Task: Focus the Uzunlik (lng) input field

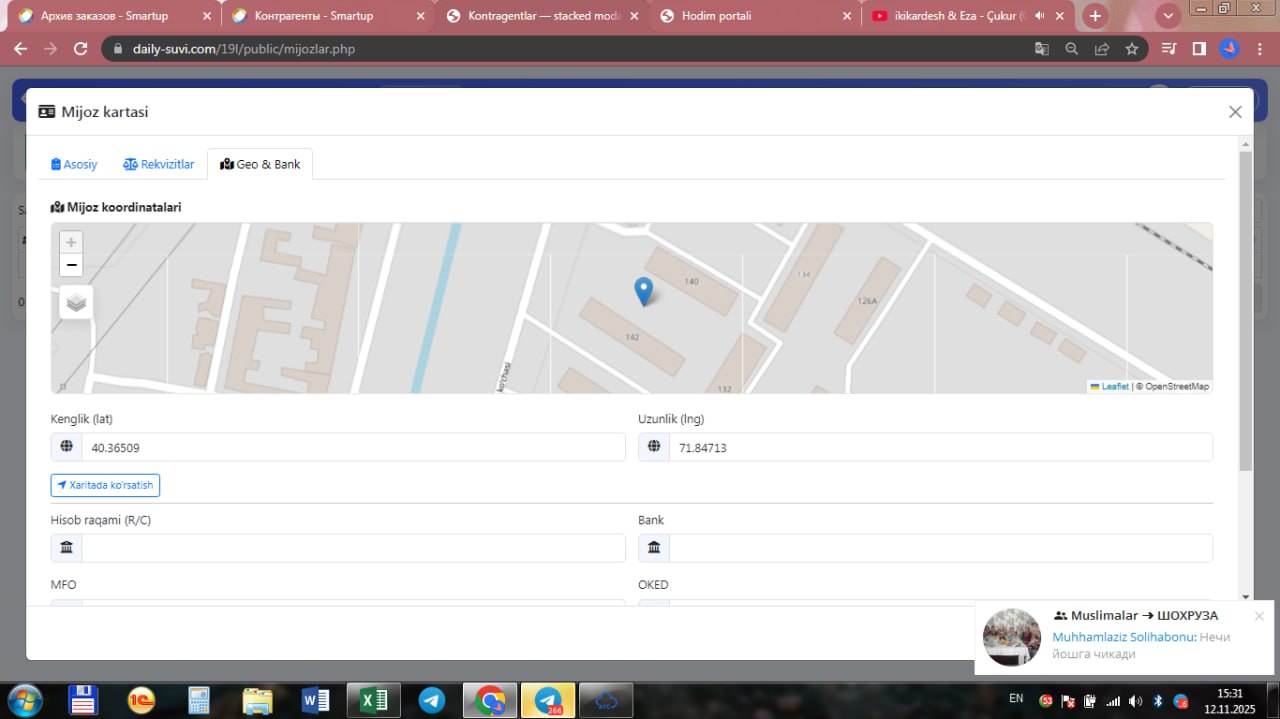Action: click(939, 447)
